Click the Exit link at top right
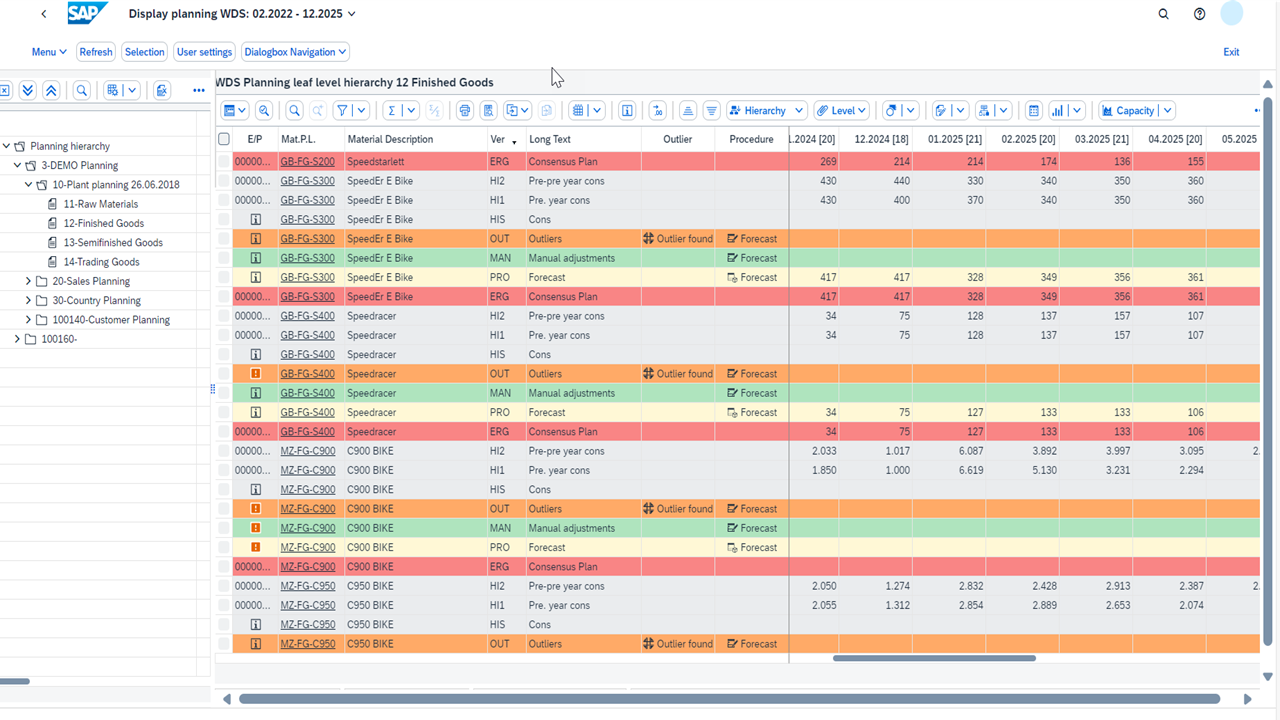 (x=1231, y=51)
